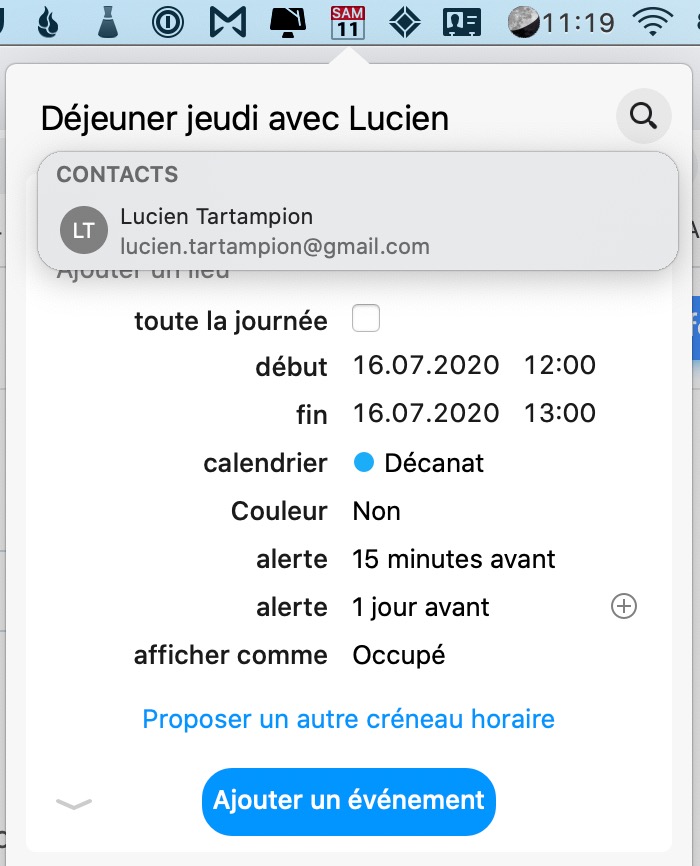Add another alert with plus icon
Screen dimensions: 700x866
[x=624, y=607]
